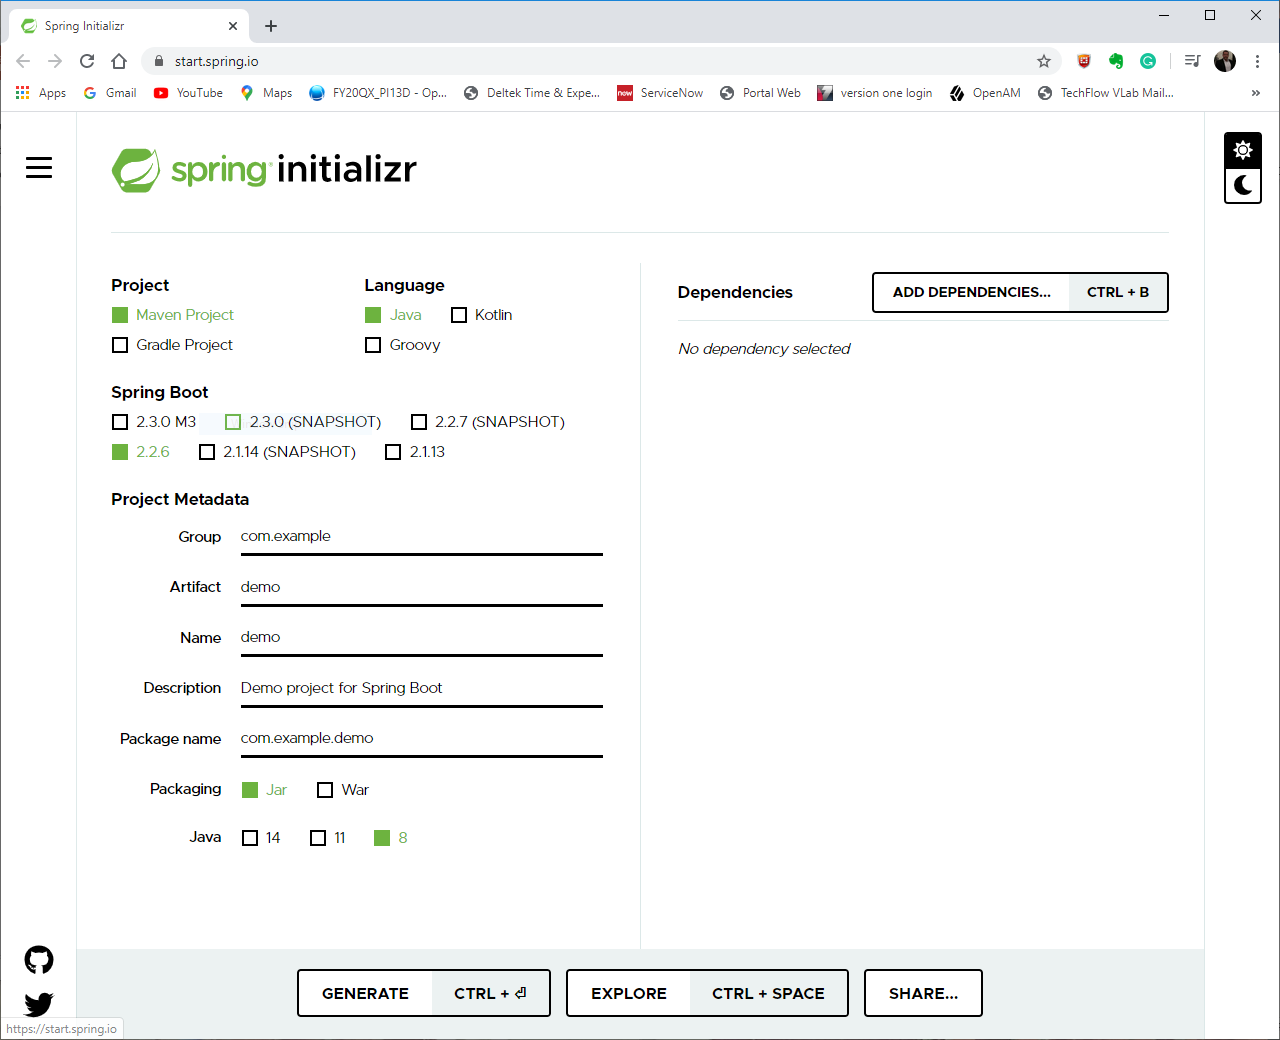1280x1040 pixels.
Task: Open the Chrome profile avatar
Action: (1225, 61)
